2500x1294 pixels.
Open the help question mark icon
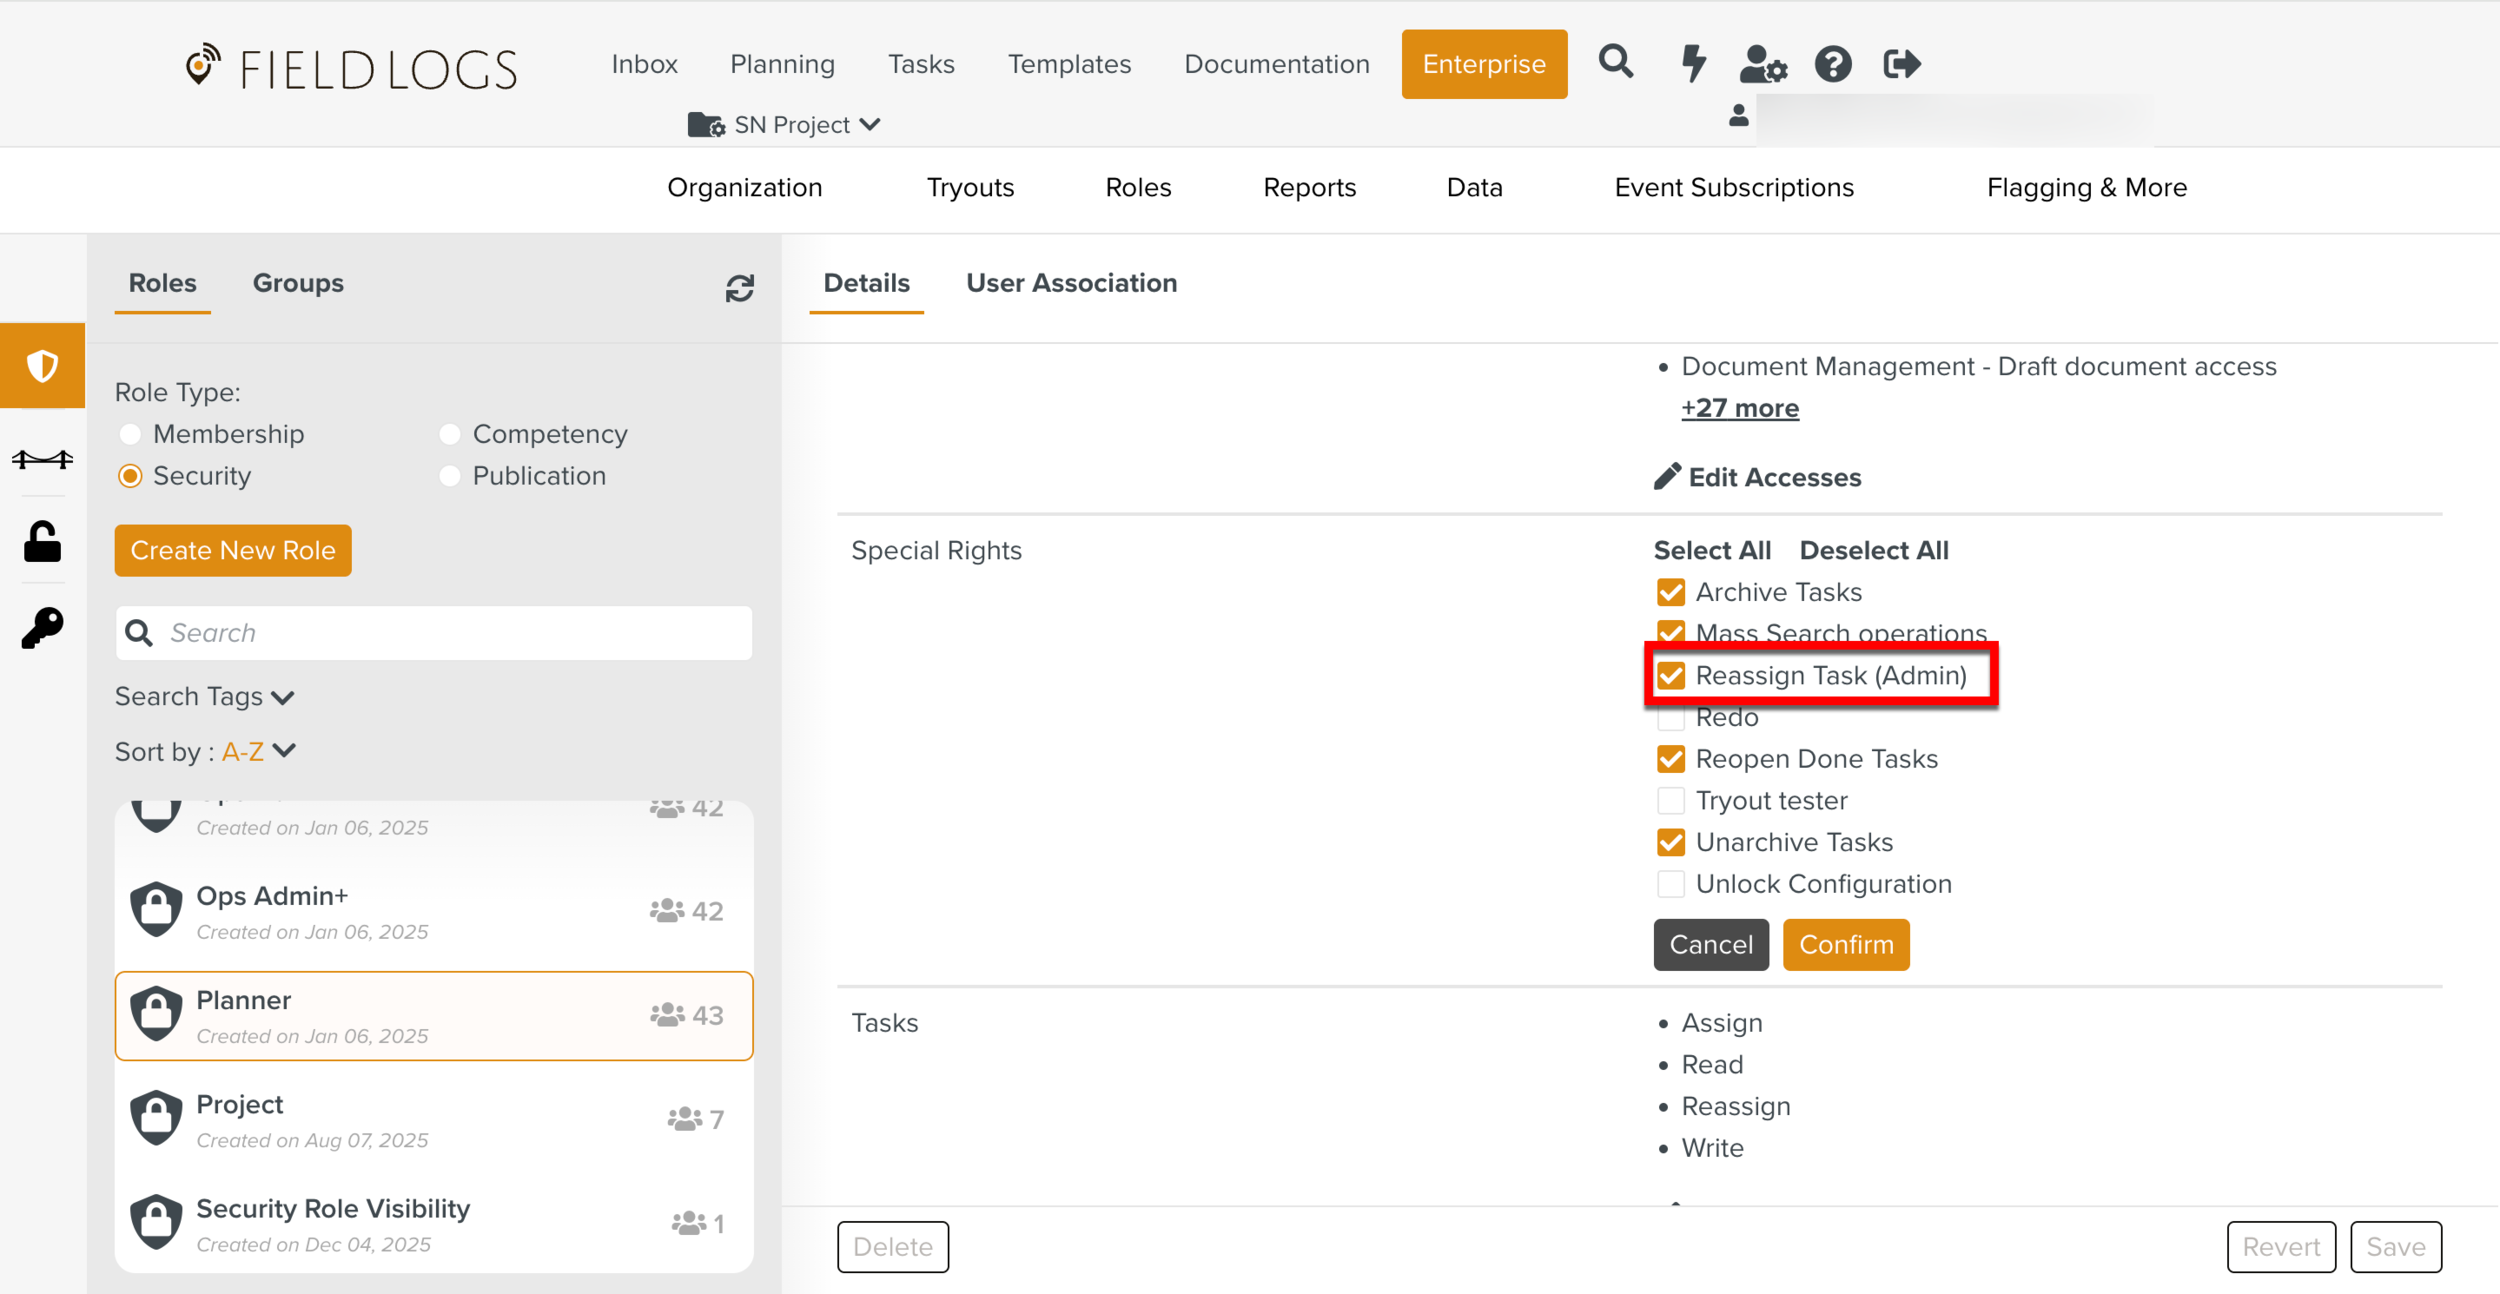1833,64
